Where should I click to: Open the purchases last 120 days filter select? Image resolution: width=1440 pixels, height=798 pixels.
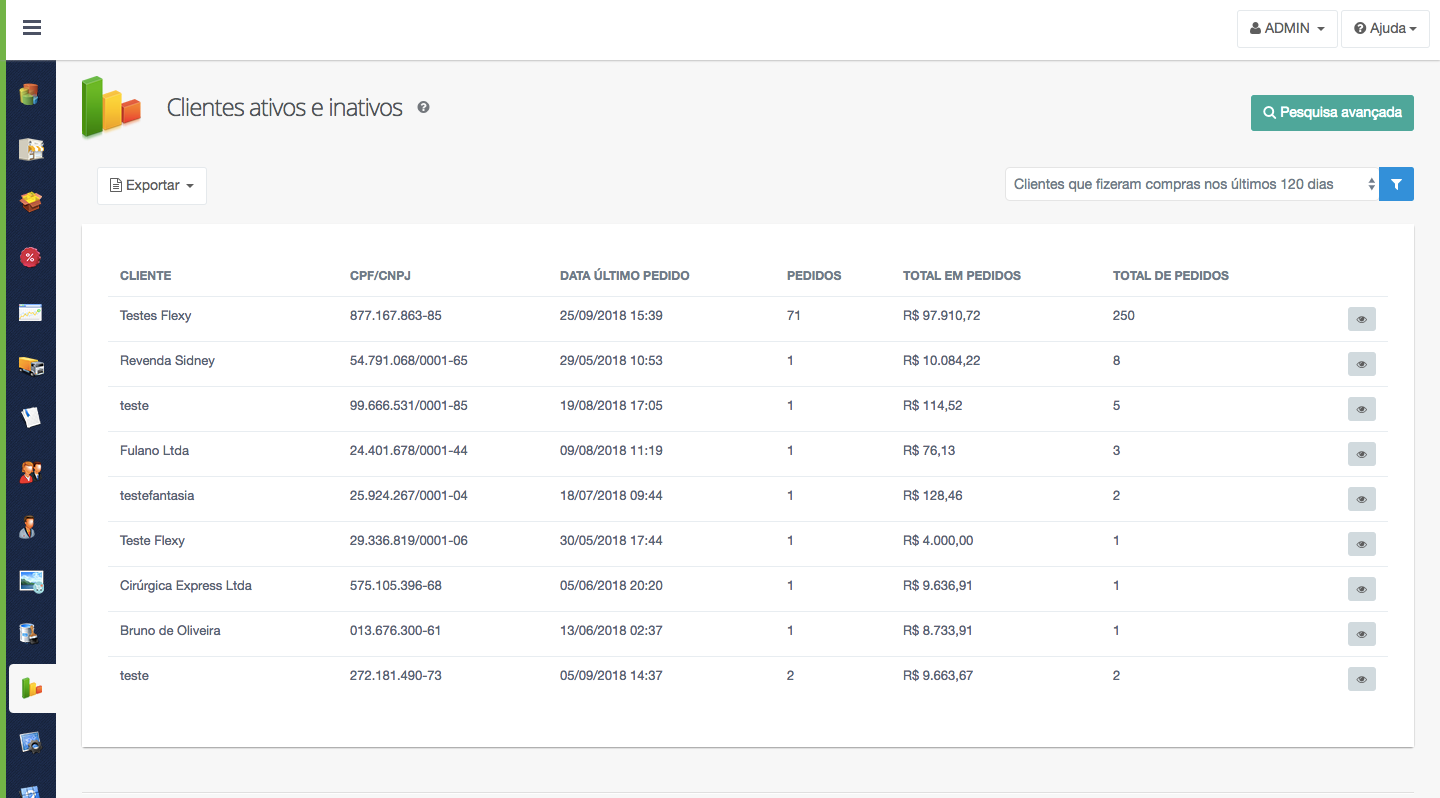pyautogui.click(x=1192, y=184)
